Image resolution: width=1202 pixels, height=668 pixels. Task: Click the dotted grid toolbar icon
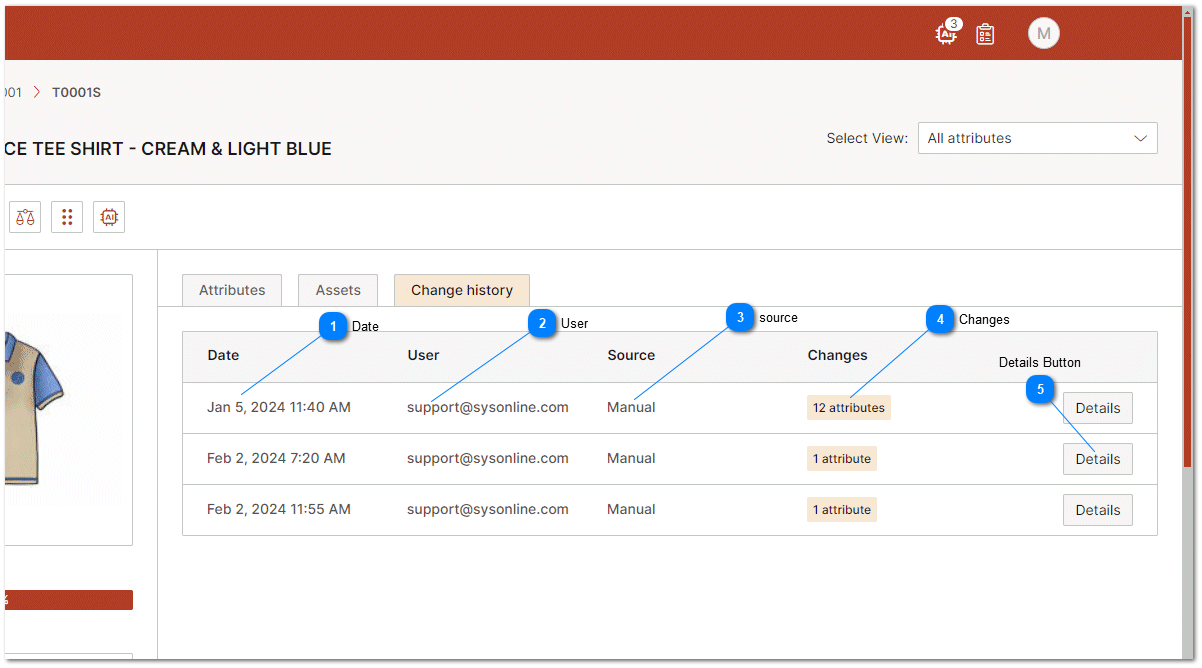tap(67, 217)
